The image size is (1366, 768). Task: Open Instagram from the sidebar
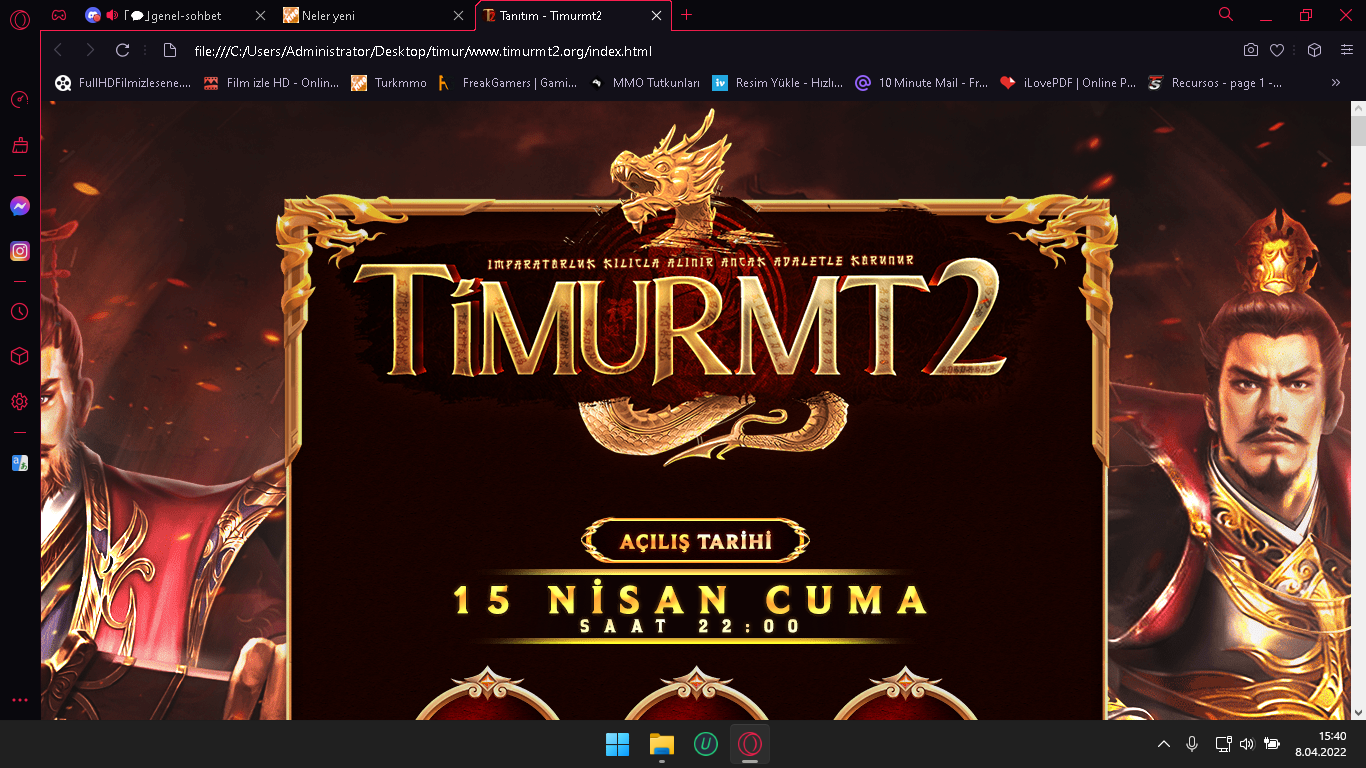pyautogui.click(x=19, y=251)
